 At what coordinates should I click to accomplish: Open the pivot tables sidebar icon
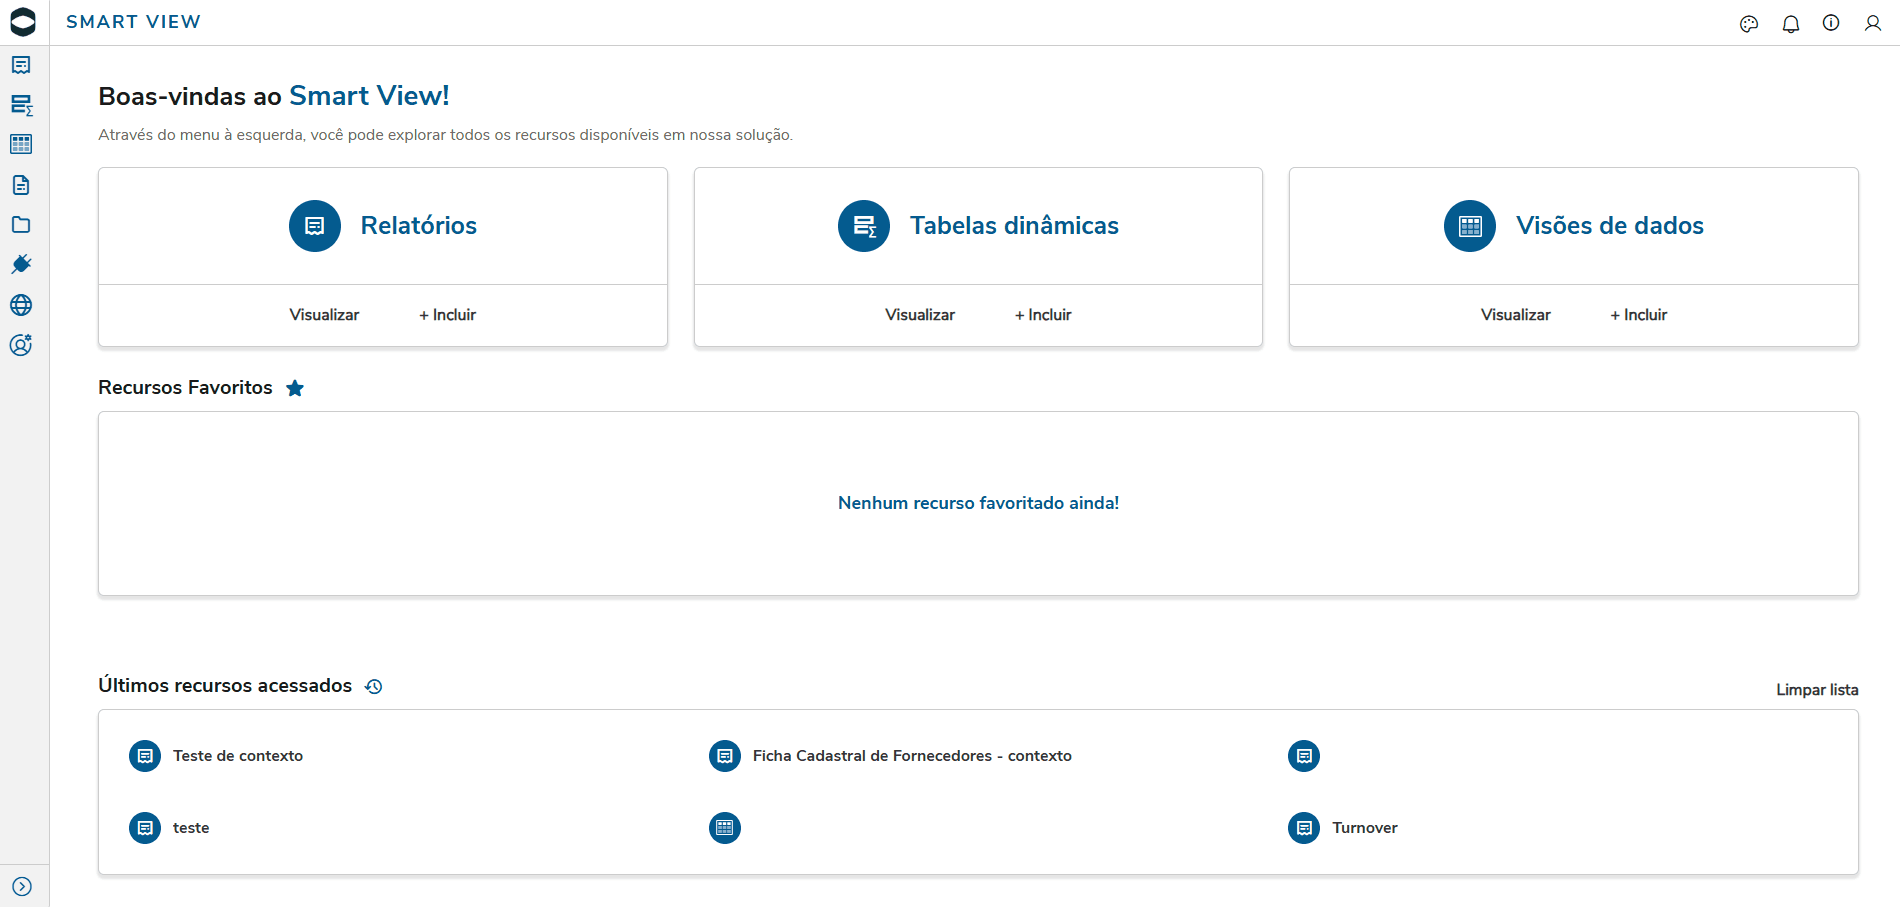pos(21,105)
